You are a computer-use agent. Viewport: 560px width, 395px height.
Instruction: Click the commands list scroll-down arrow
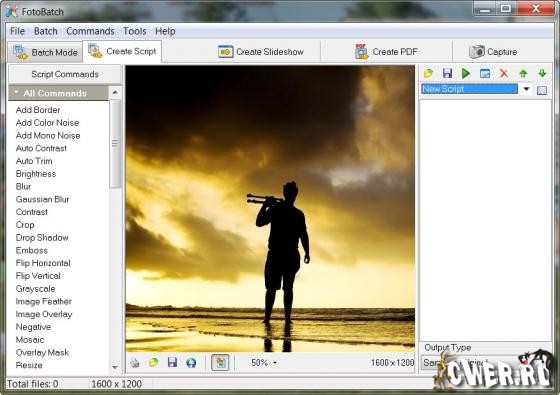115,367
